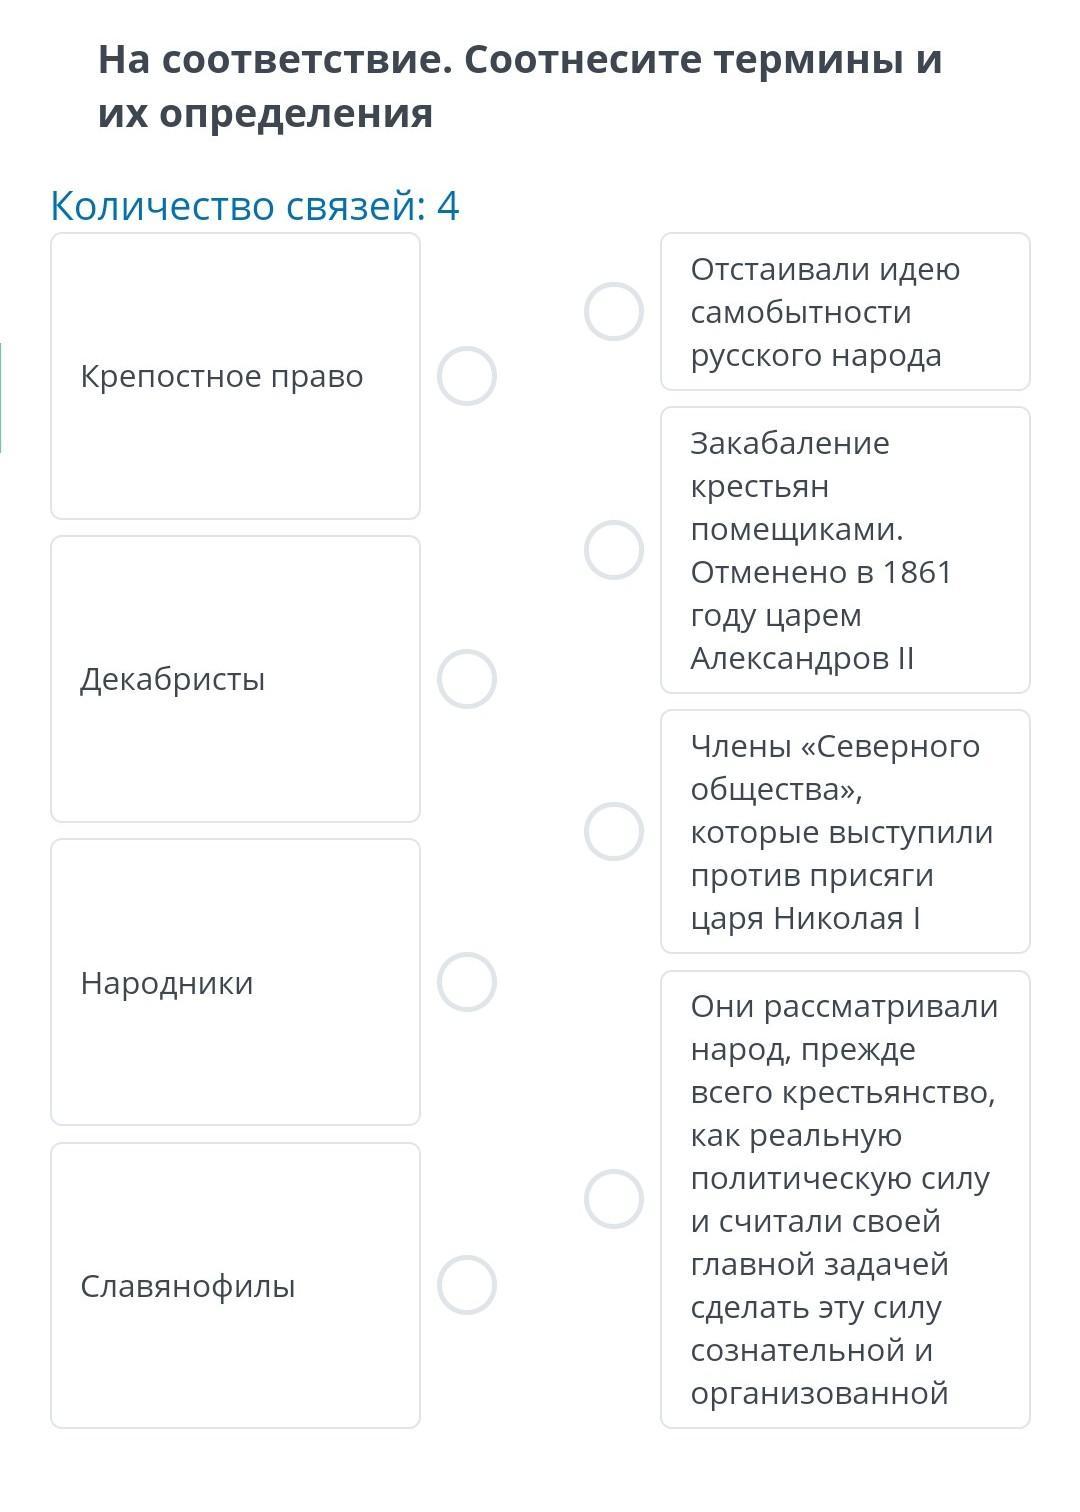The height and width of the screenshot is (1512, 1080).
Task: Click the Народники term card
Action: pyautogui.click(x=235, y=982)
